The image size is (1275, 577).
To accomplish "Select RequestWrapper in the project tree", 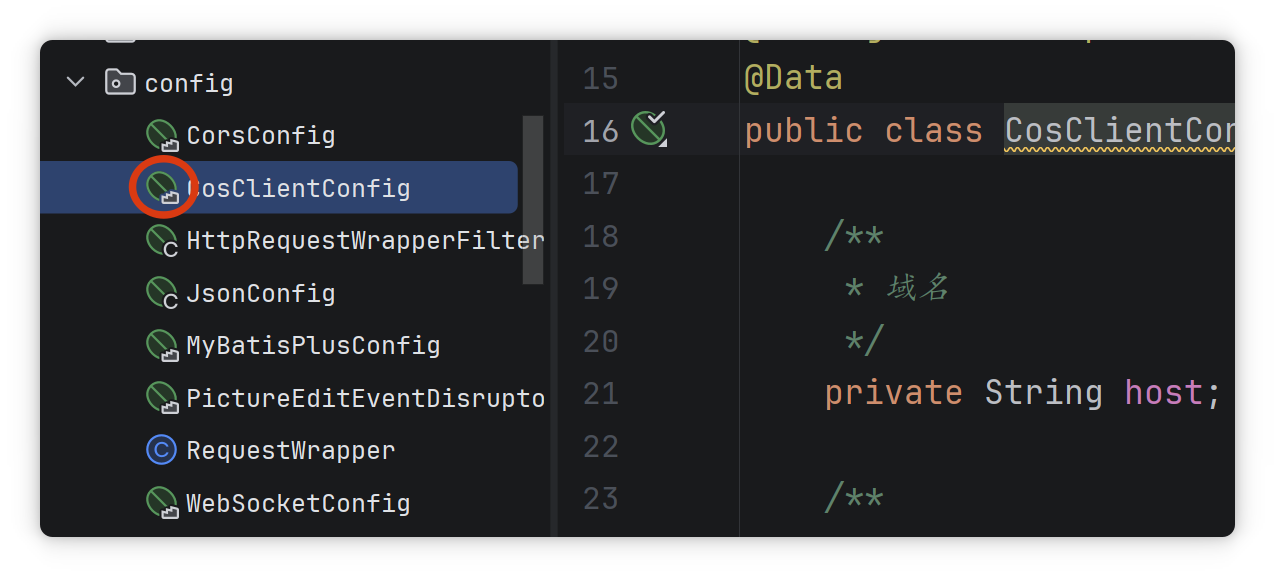I will point(291,450).
